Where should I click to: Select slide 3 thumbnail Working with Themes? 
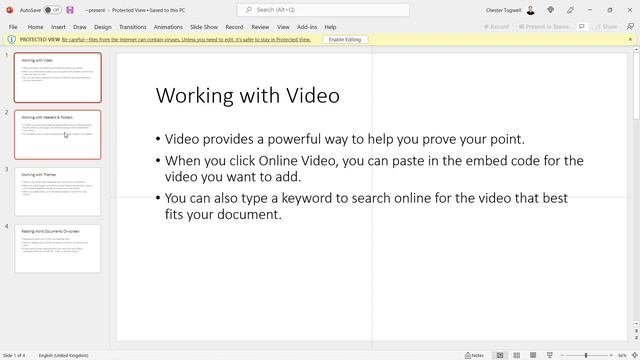click(58, 191)
